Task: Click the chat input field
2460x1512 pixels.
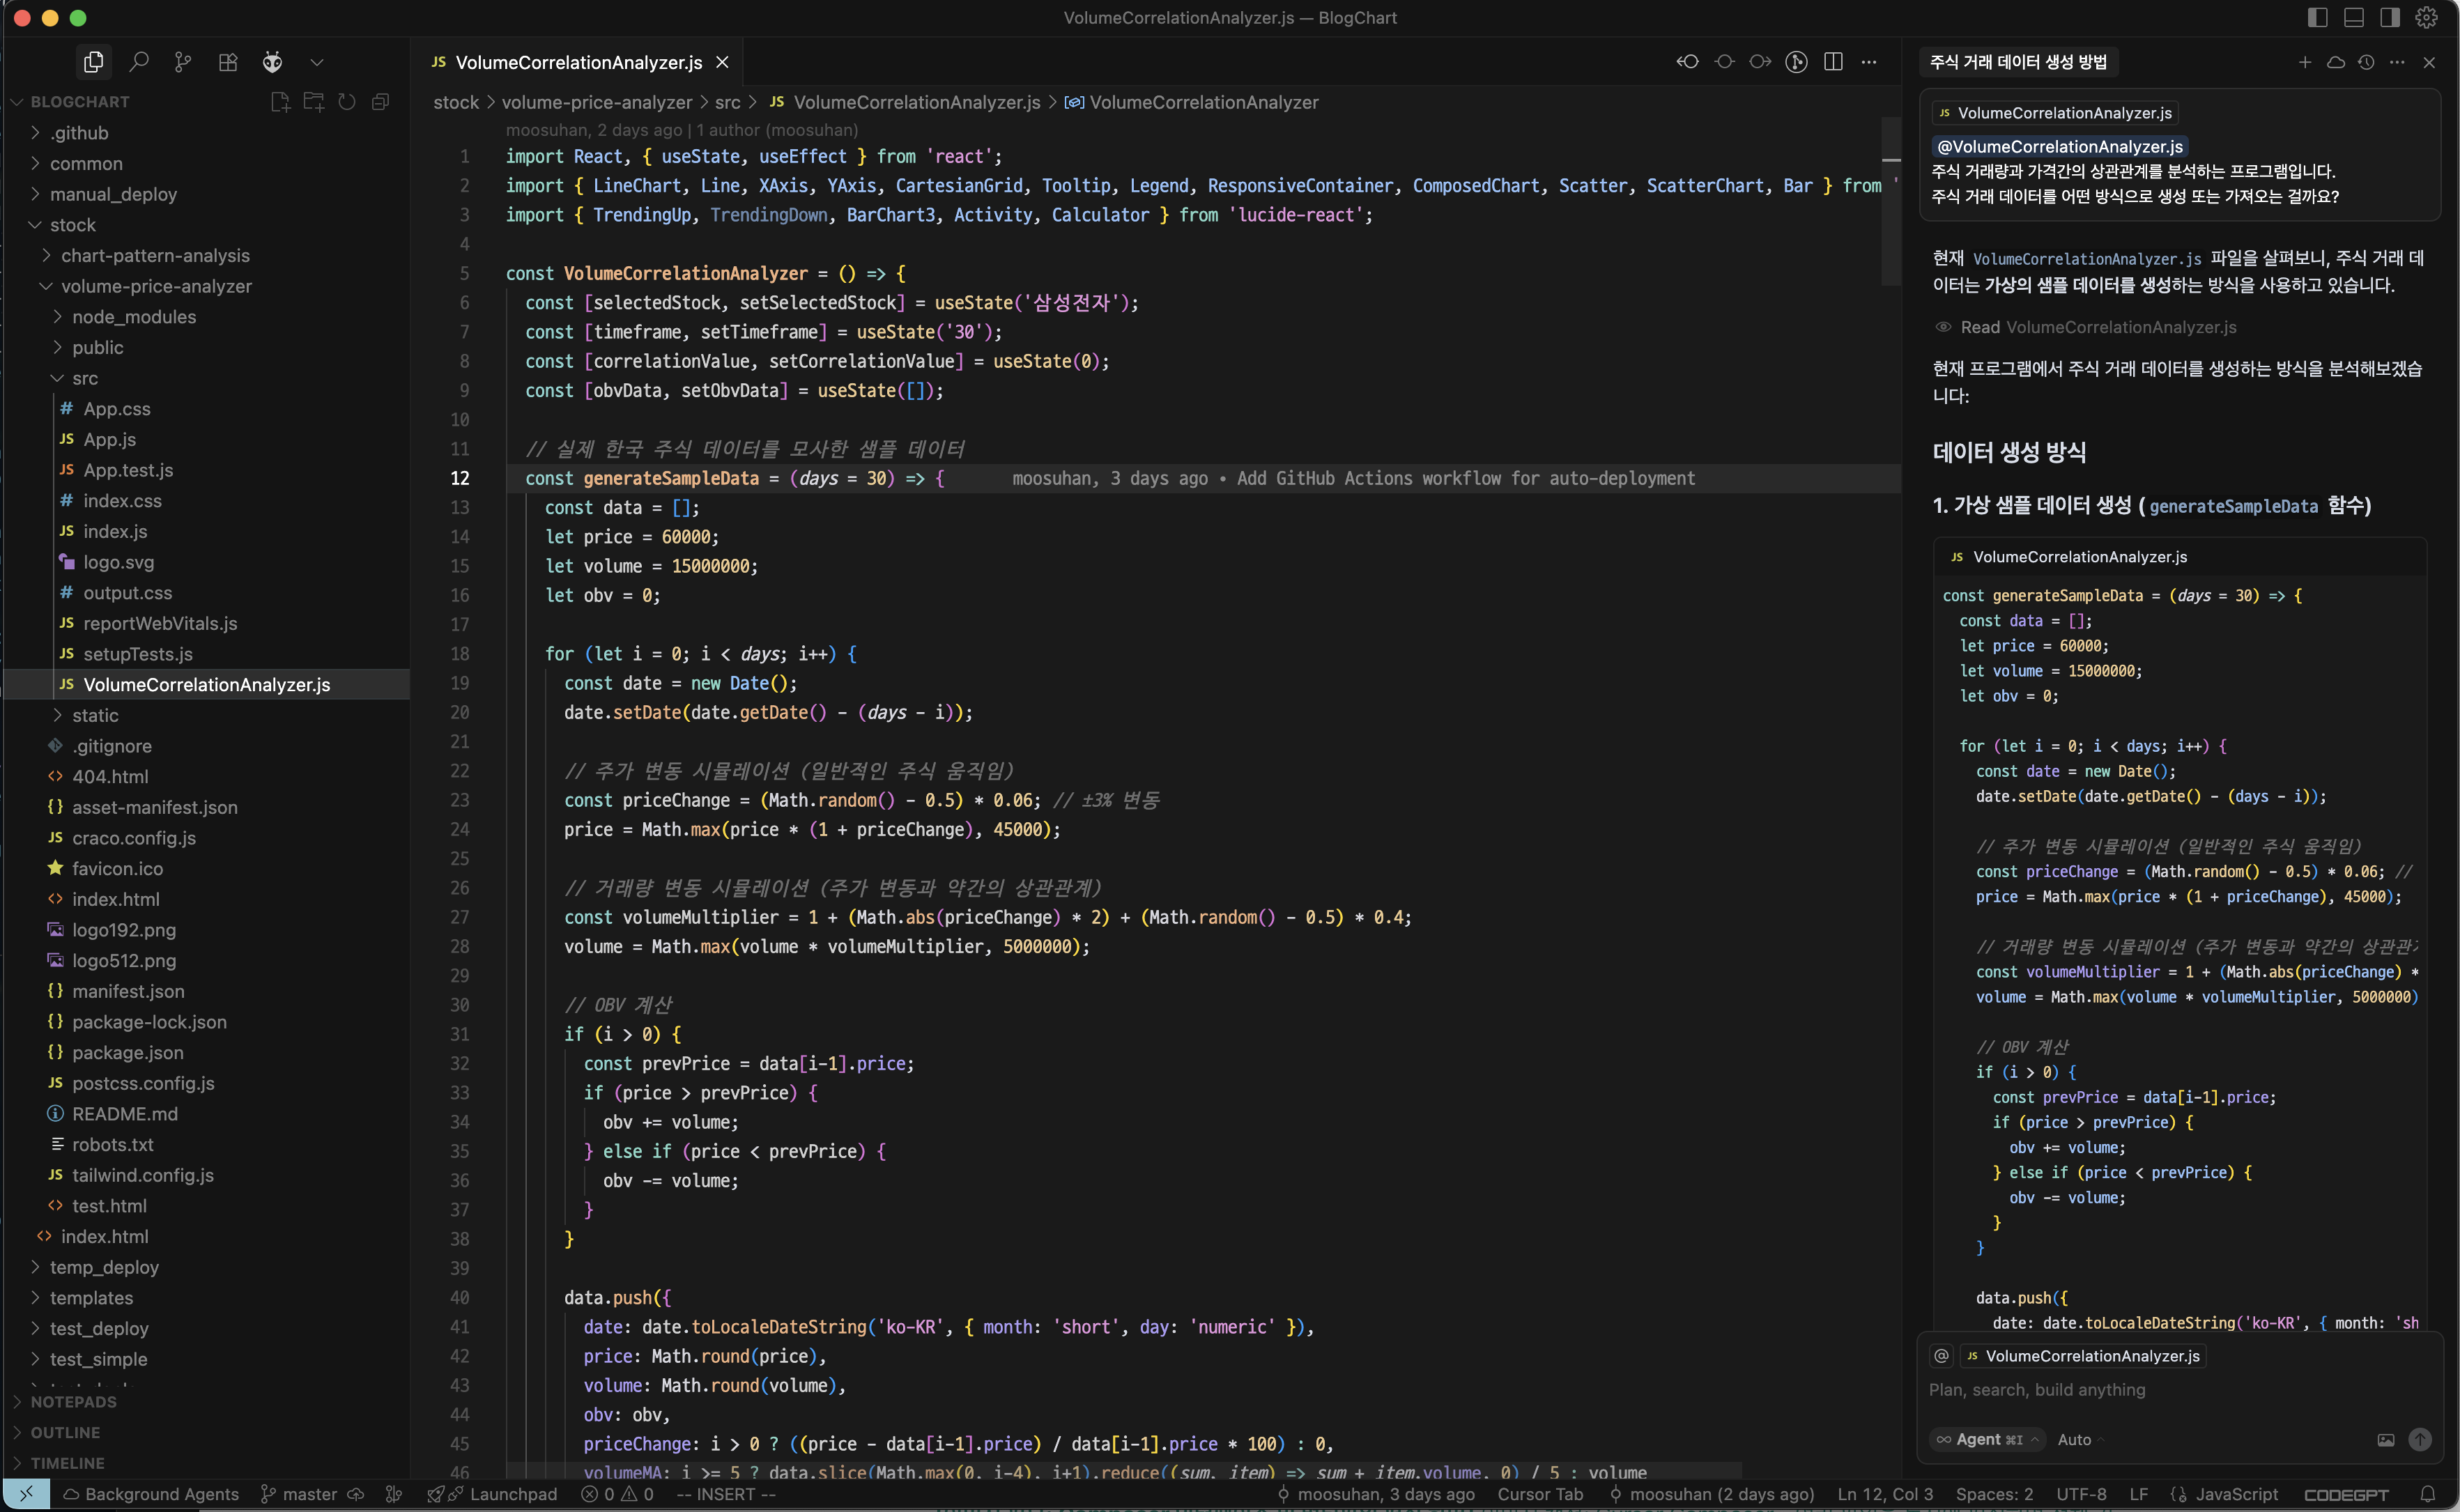Action: (x=2150, y=1390)
